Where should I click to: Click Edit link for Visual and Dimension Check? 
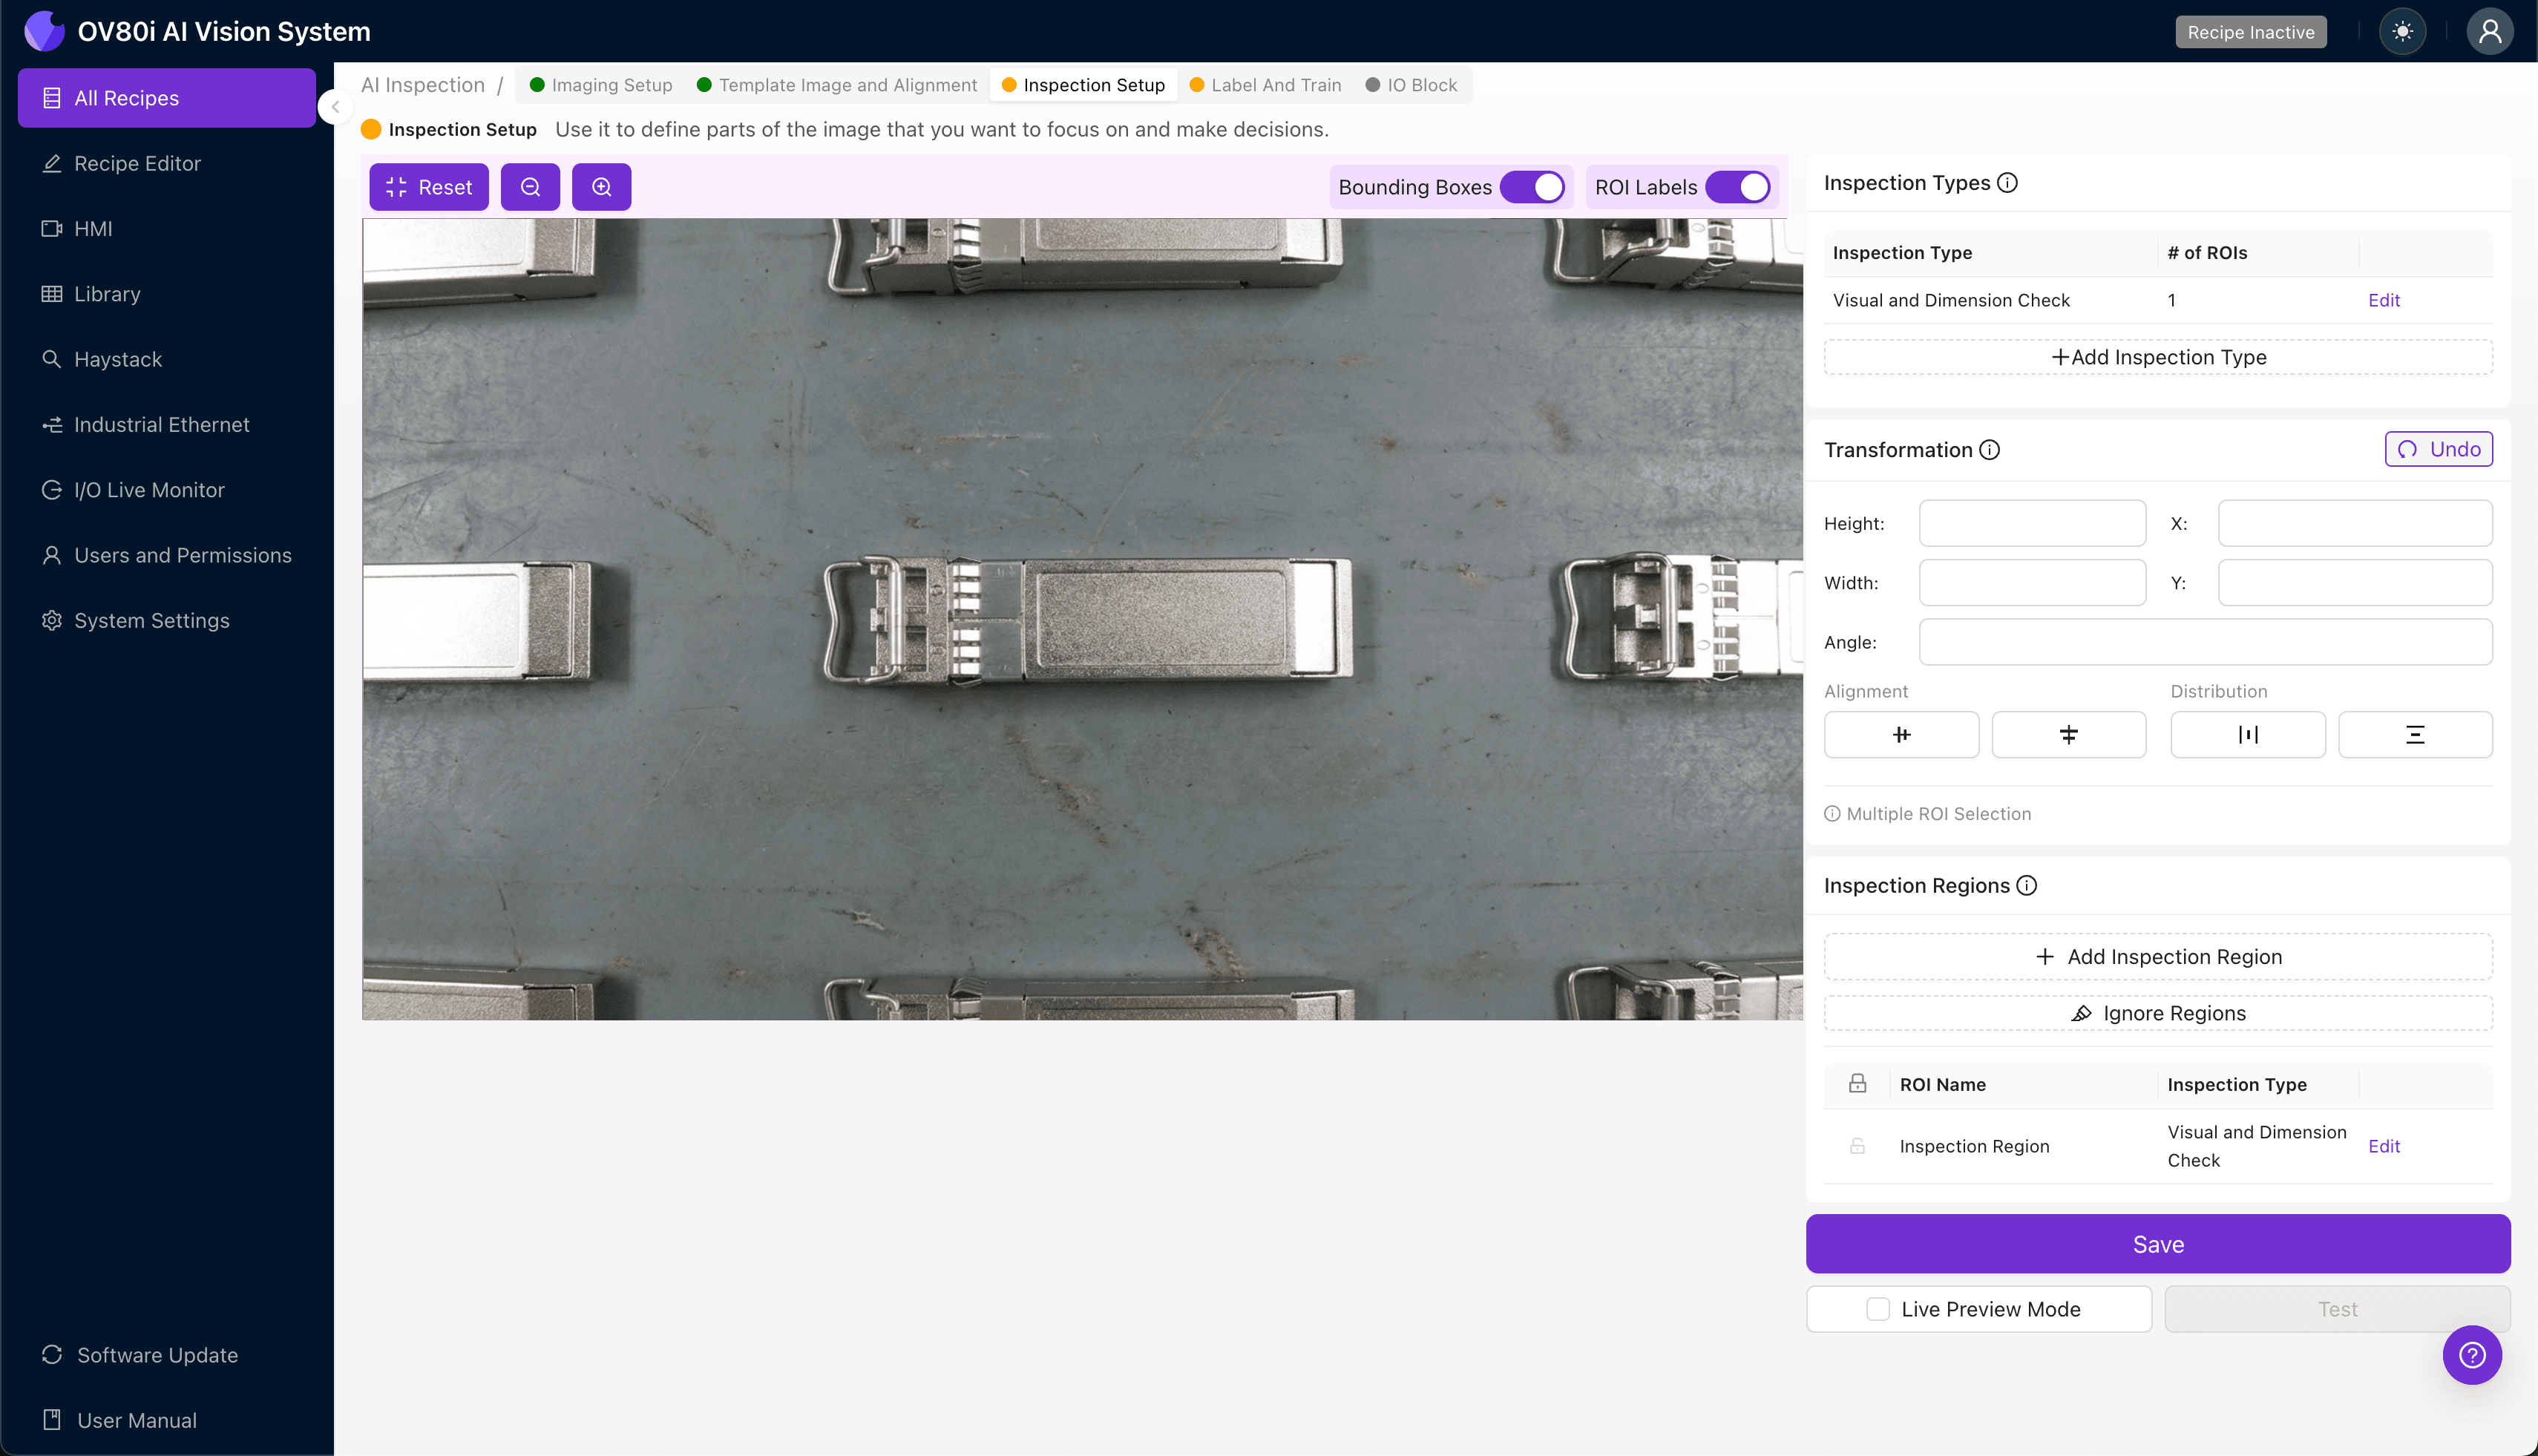(2383, 300)
